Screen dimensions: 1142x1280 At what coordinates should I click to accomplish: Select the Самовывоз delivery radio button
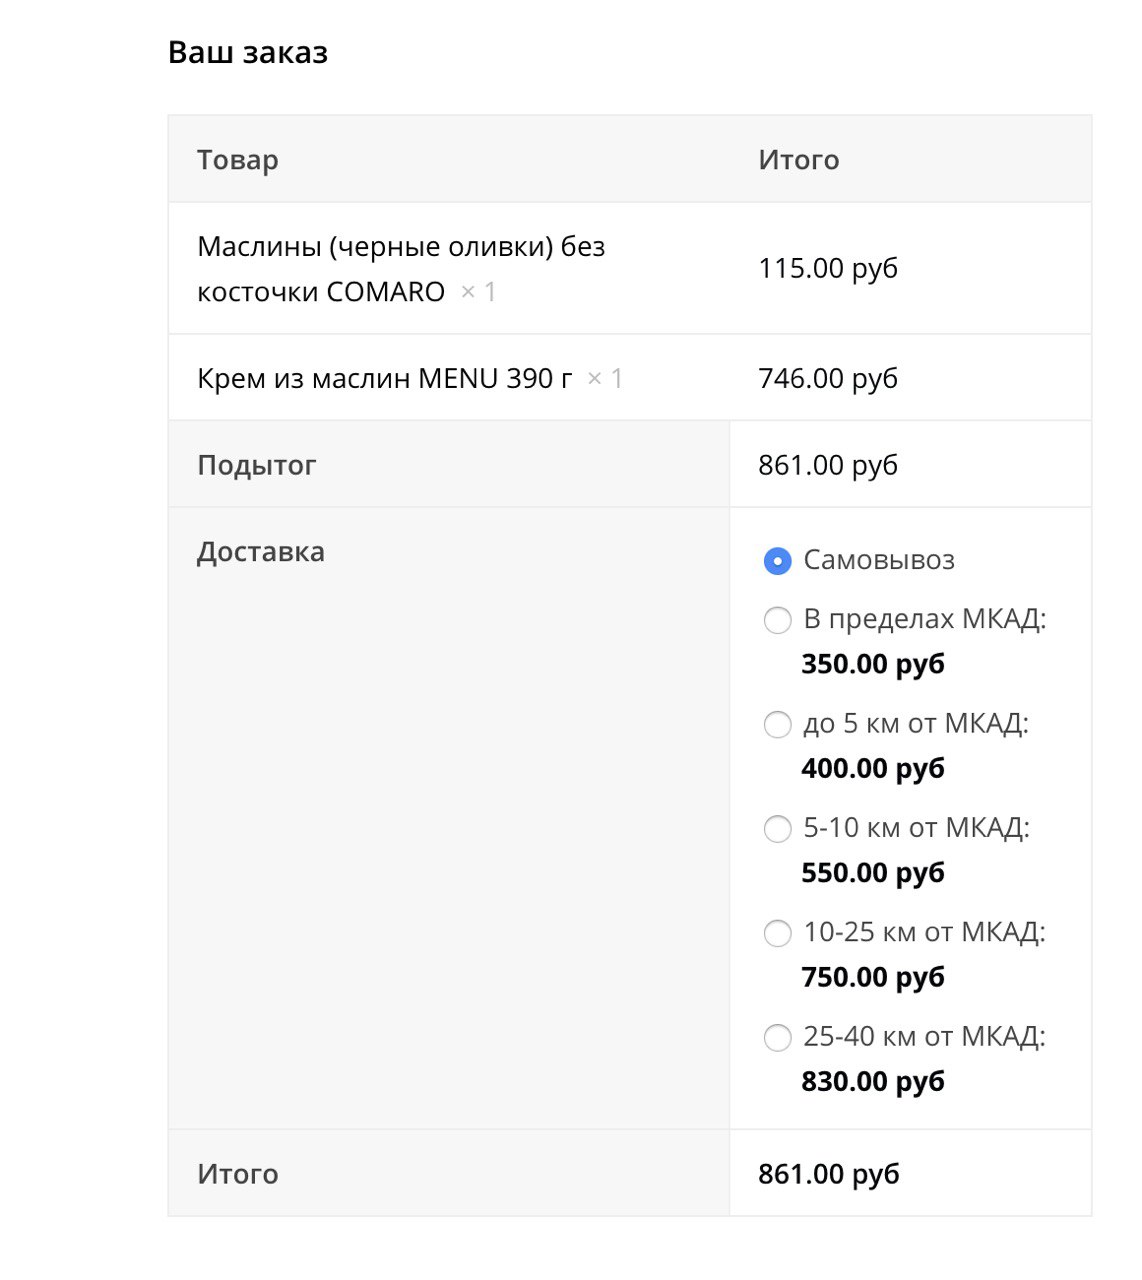(x=777, y=561)
